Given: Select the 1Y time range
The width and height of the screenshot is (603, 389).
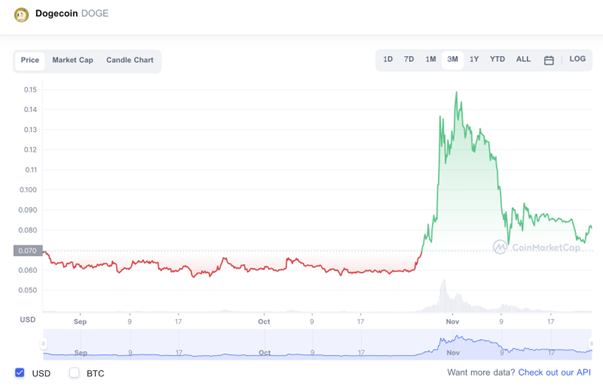Looking at the screenshot, I should (474, 60).
